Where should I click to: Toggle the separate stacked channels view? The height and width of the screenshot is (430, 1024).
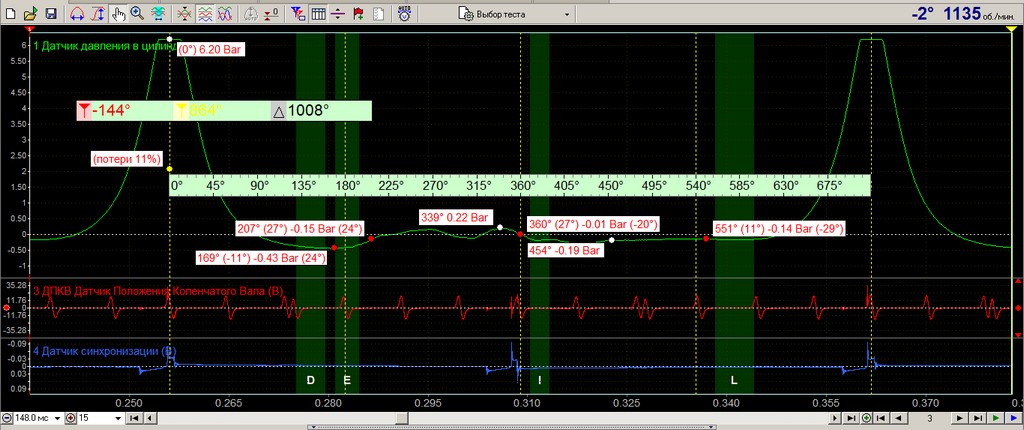[205, 13]
